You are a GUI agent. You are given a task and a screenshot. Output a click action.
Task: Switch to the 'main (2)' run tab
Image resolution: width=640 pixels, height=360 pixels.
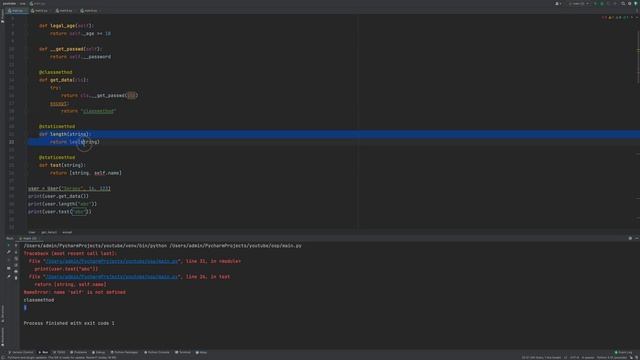28,238
